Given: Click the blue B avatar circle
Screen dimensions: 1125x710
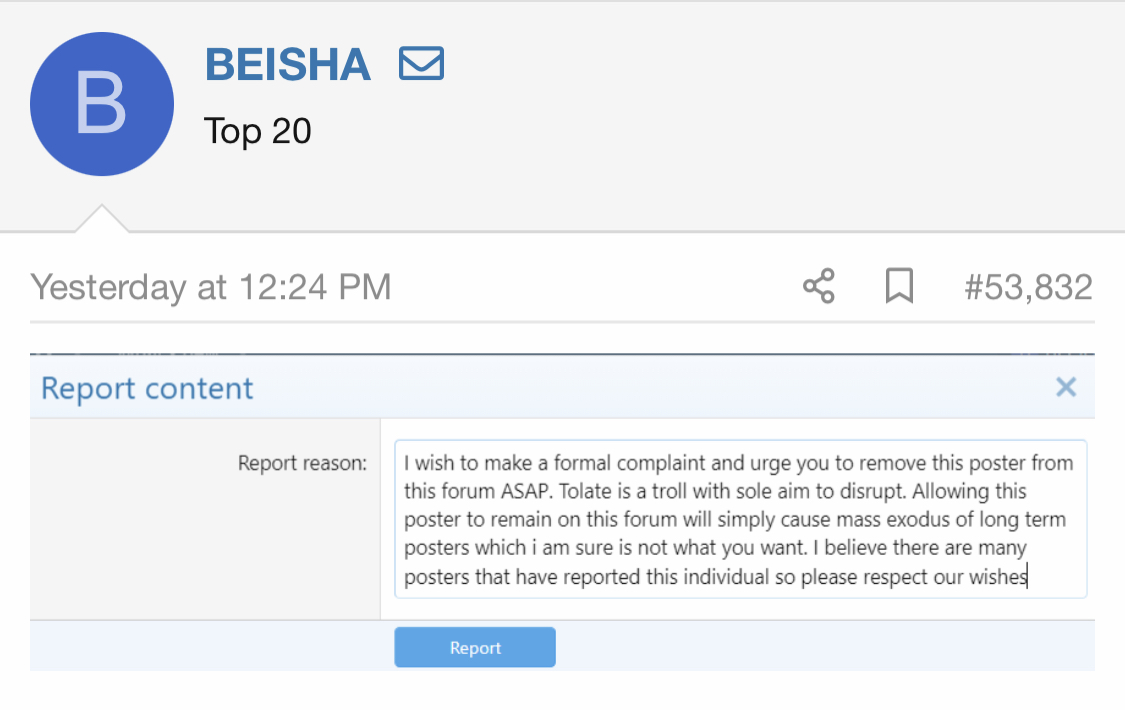Looking at the screenshot, I should click(102, 104).
